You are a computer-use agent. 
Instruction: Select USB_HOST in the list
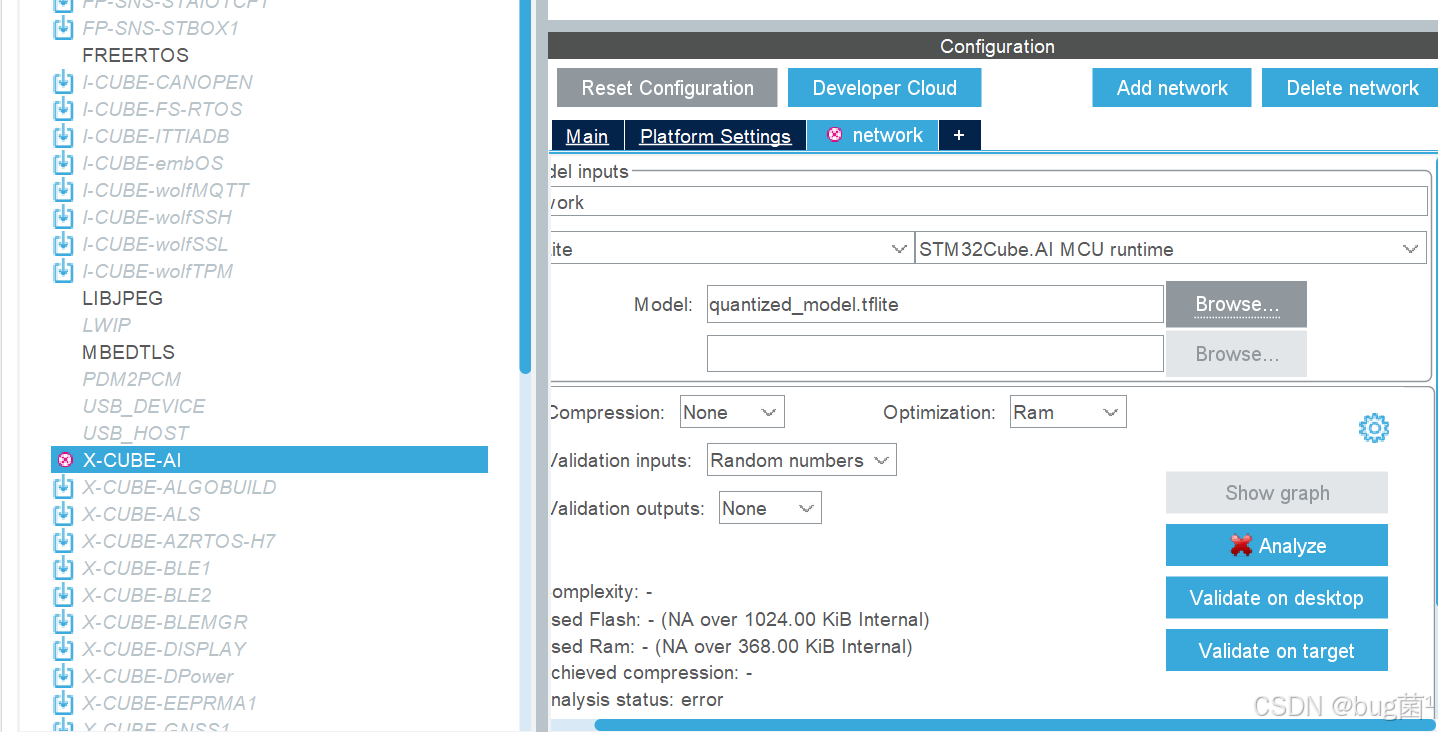[135, 433]
